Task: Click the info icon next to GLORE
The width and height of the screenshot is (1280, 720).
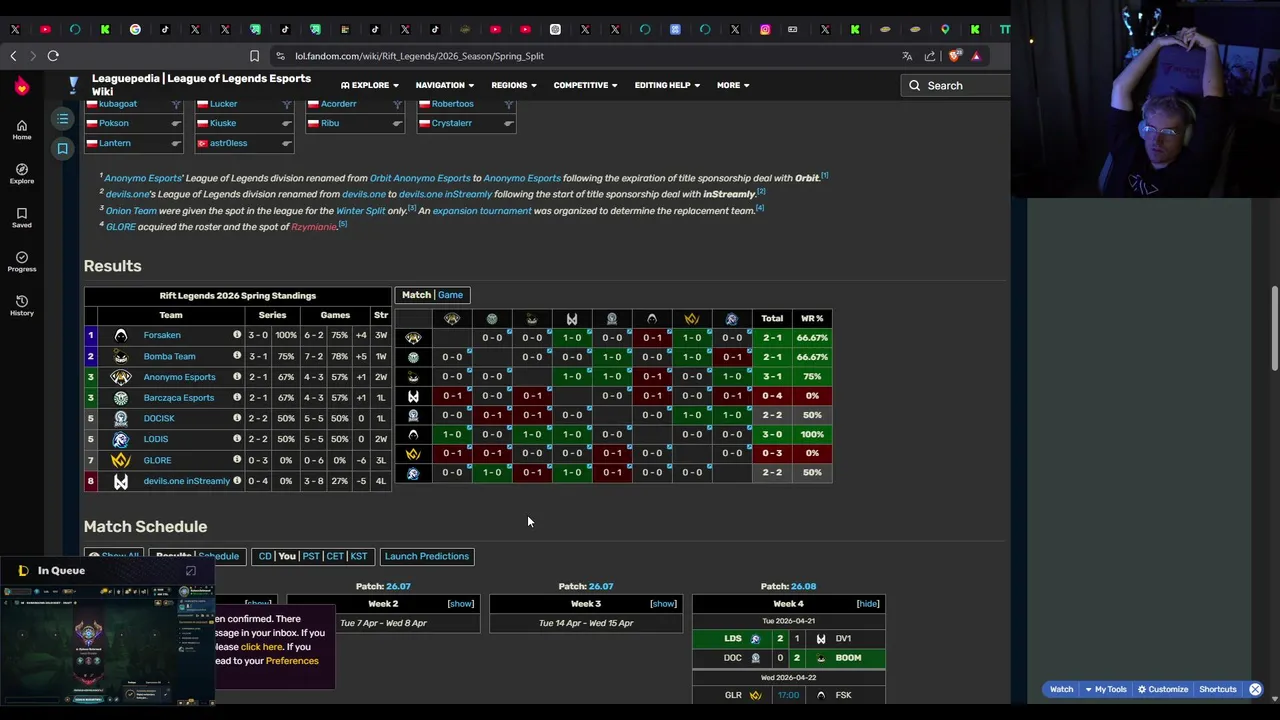Action: click(x=237, y=460)
